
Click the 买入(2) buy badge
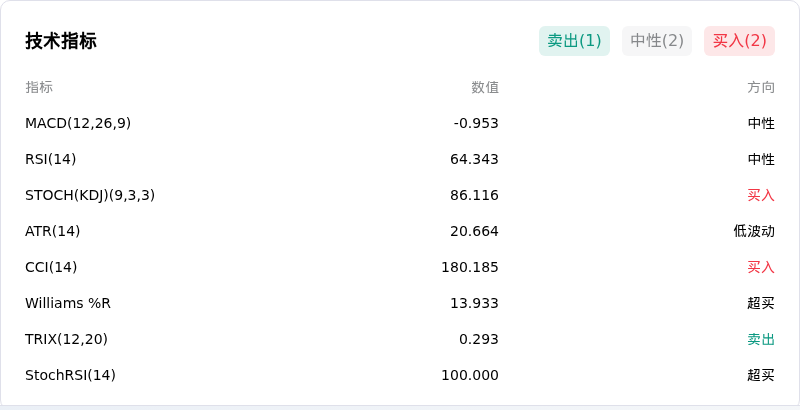click(x=739, y=41)
